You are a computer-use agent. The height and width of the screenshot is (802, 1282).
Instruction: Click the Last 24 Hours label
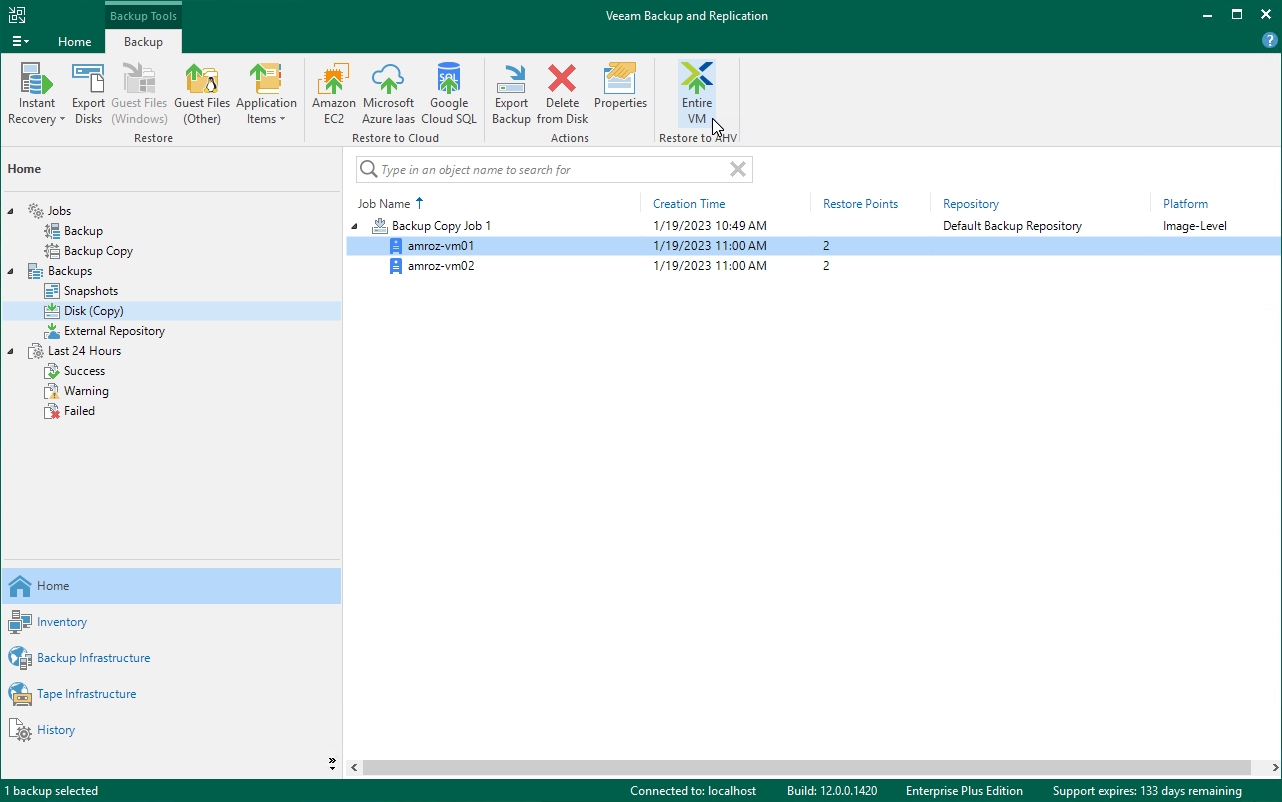pyautogui.click(x=84, y=351)
